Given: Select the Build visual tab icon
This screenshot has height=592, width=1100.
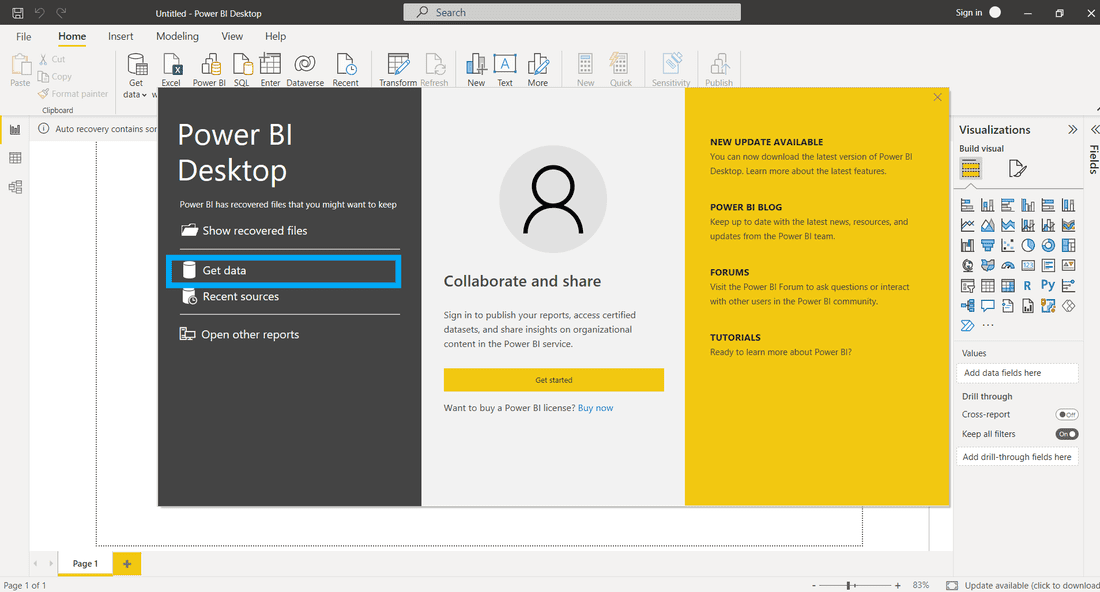Looking at the screenshot, I should tap(971, 168).
